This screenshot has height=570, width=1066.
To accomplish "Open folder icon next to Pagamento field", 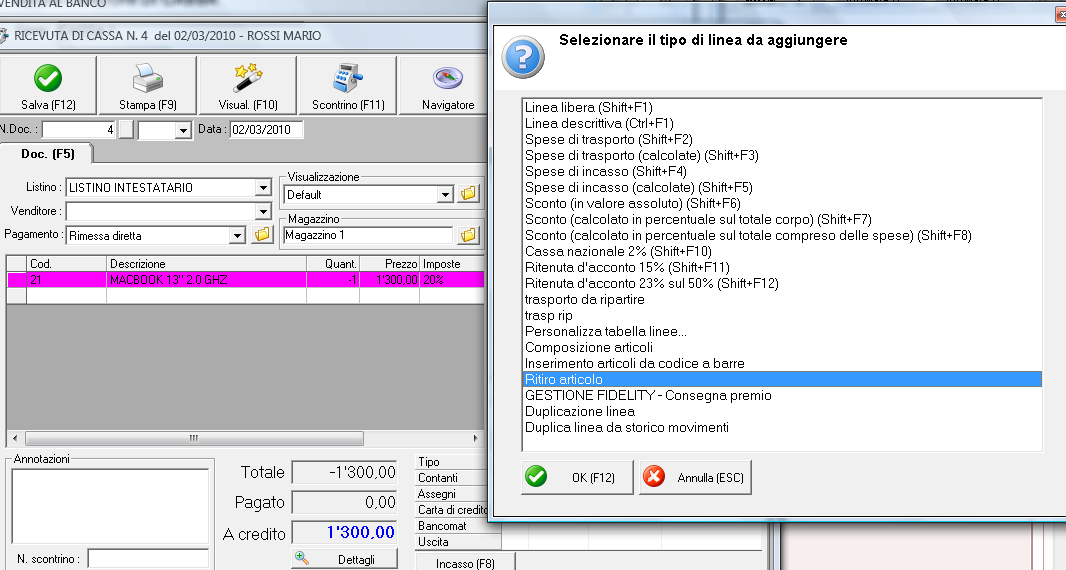I will [262, 235].
